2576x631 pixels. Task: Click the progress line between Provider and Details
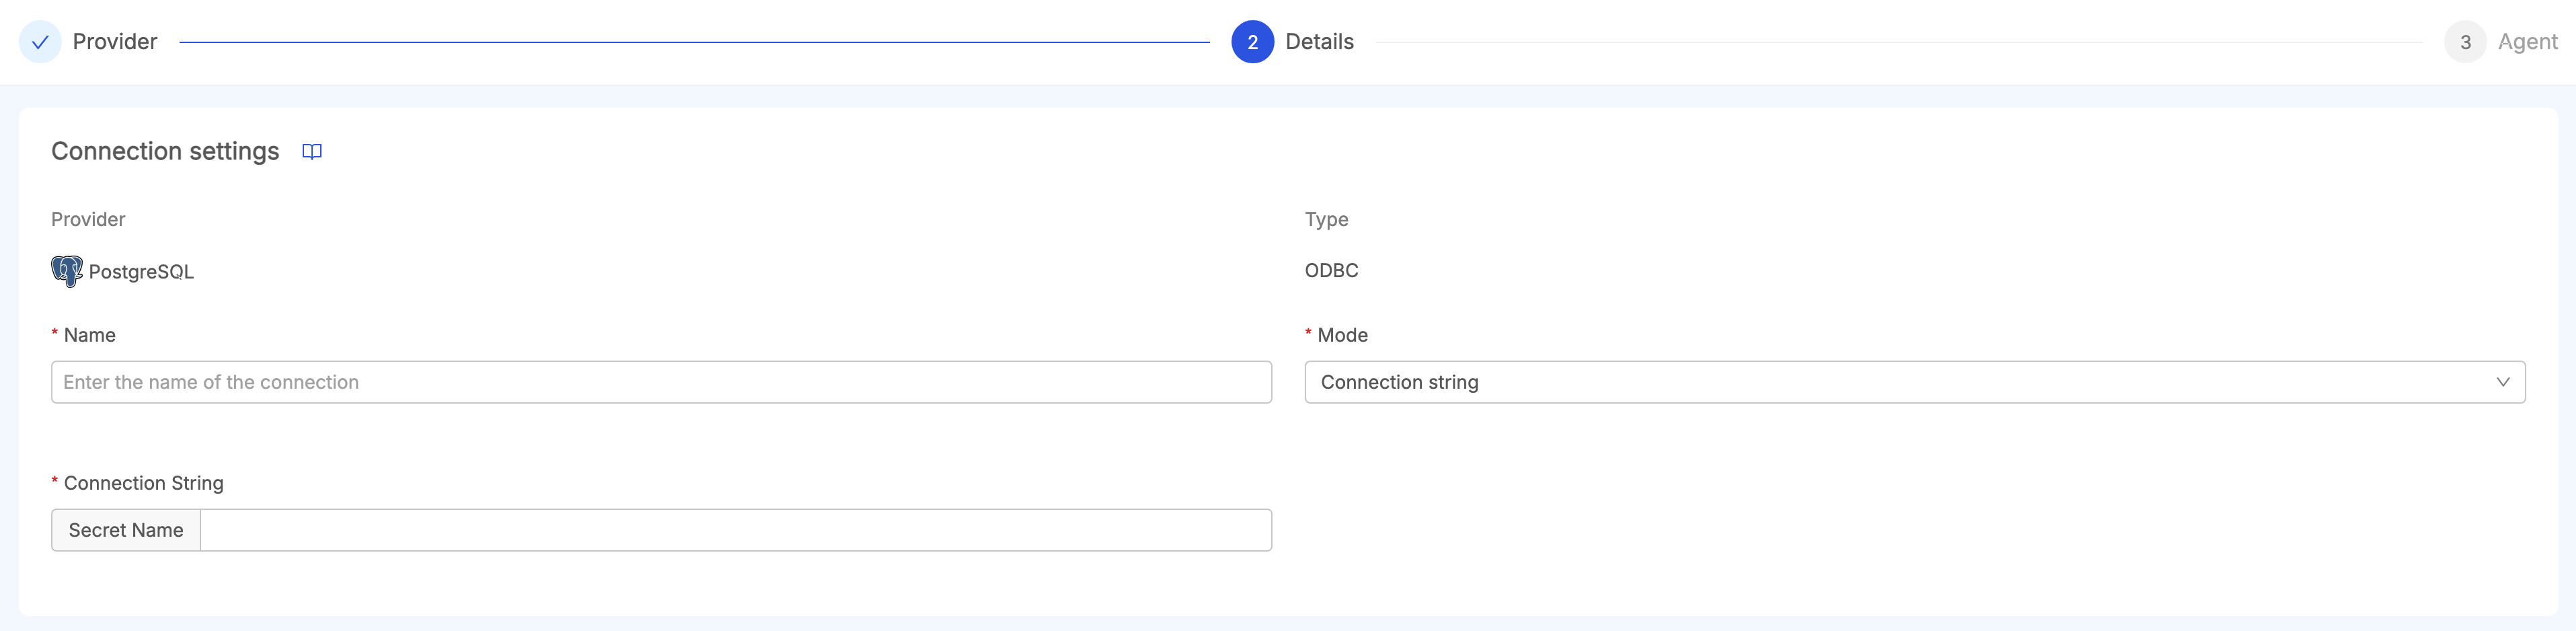point(700,42)
